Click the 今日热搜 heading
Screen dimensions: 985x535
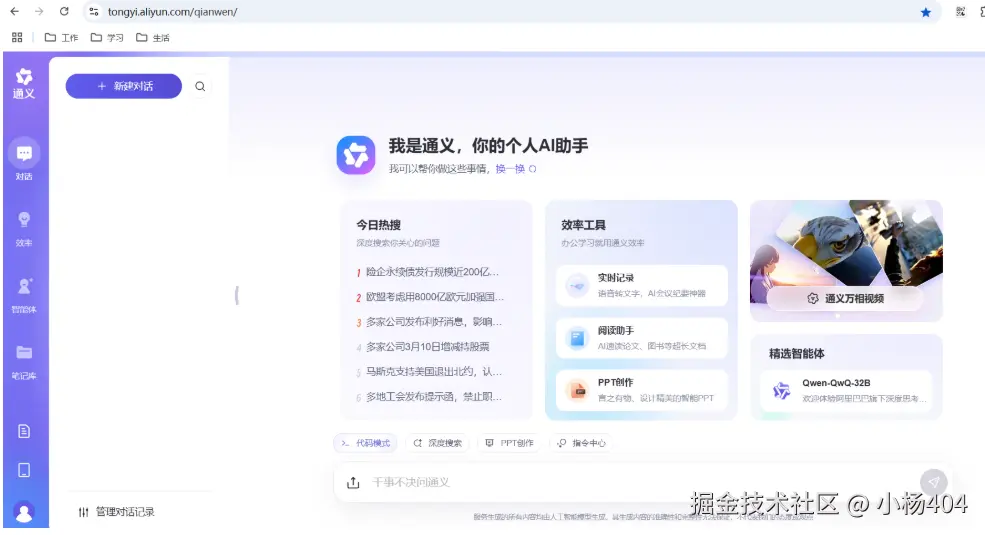pyautogui.click(x=379, y=225)
